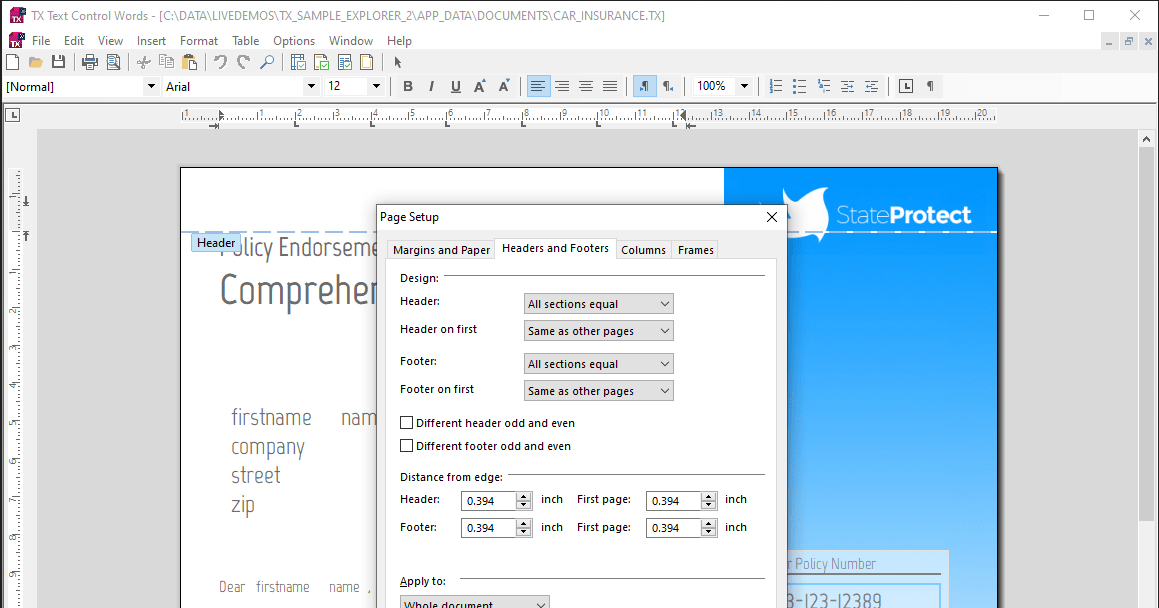Toggle bold formatting
The image size is (1159, 608).
point(408,86)
